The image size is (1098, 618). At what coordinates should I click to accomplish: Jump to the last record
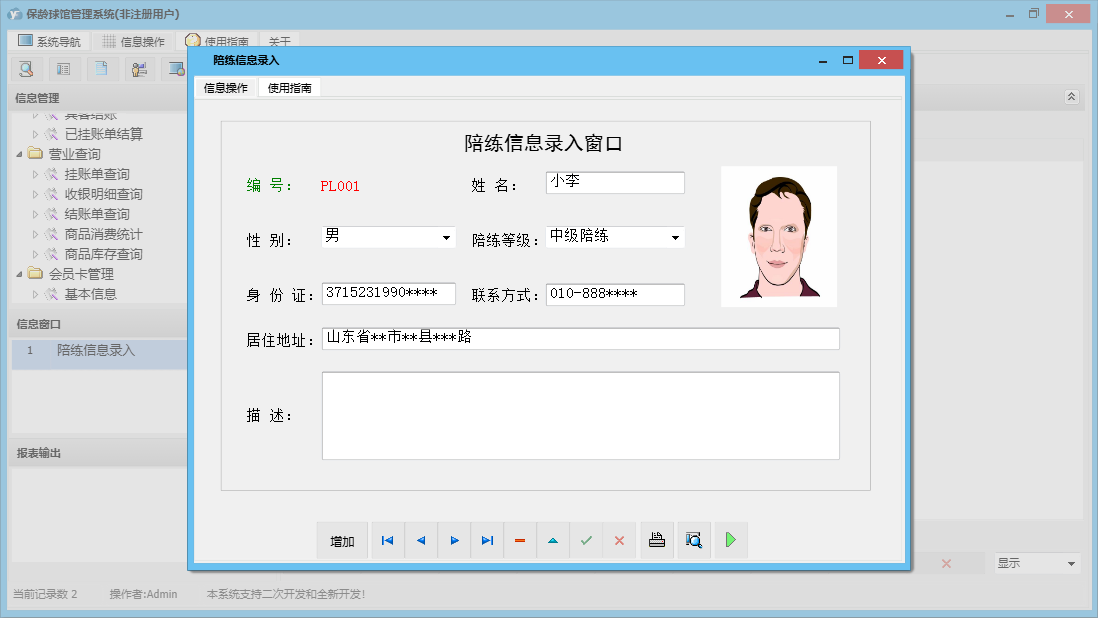coord(487,540)
